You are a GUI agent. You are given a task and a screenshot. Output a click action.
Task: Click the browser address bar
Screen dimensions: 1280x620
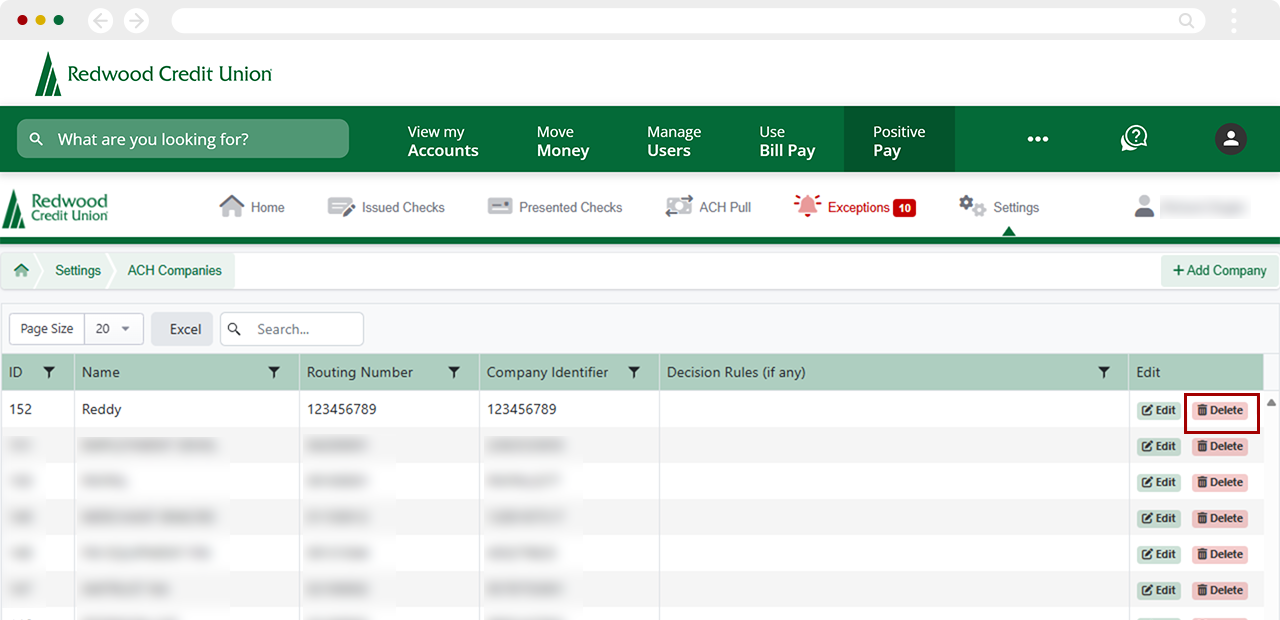point(687,21)
